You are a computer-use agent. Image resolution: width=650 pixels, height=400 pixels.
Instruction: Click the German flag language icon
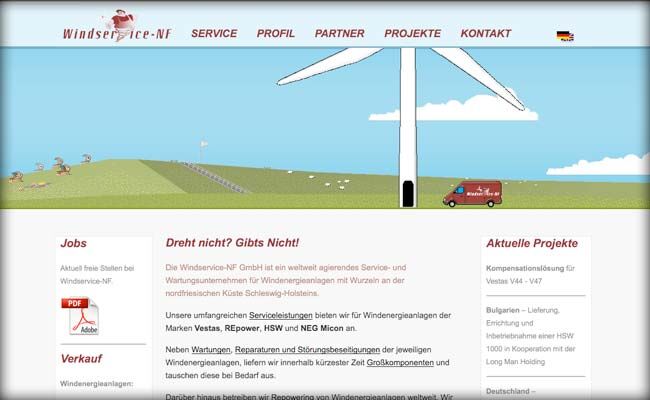click(565, 36)
